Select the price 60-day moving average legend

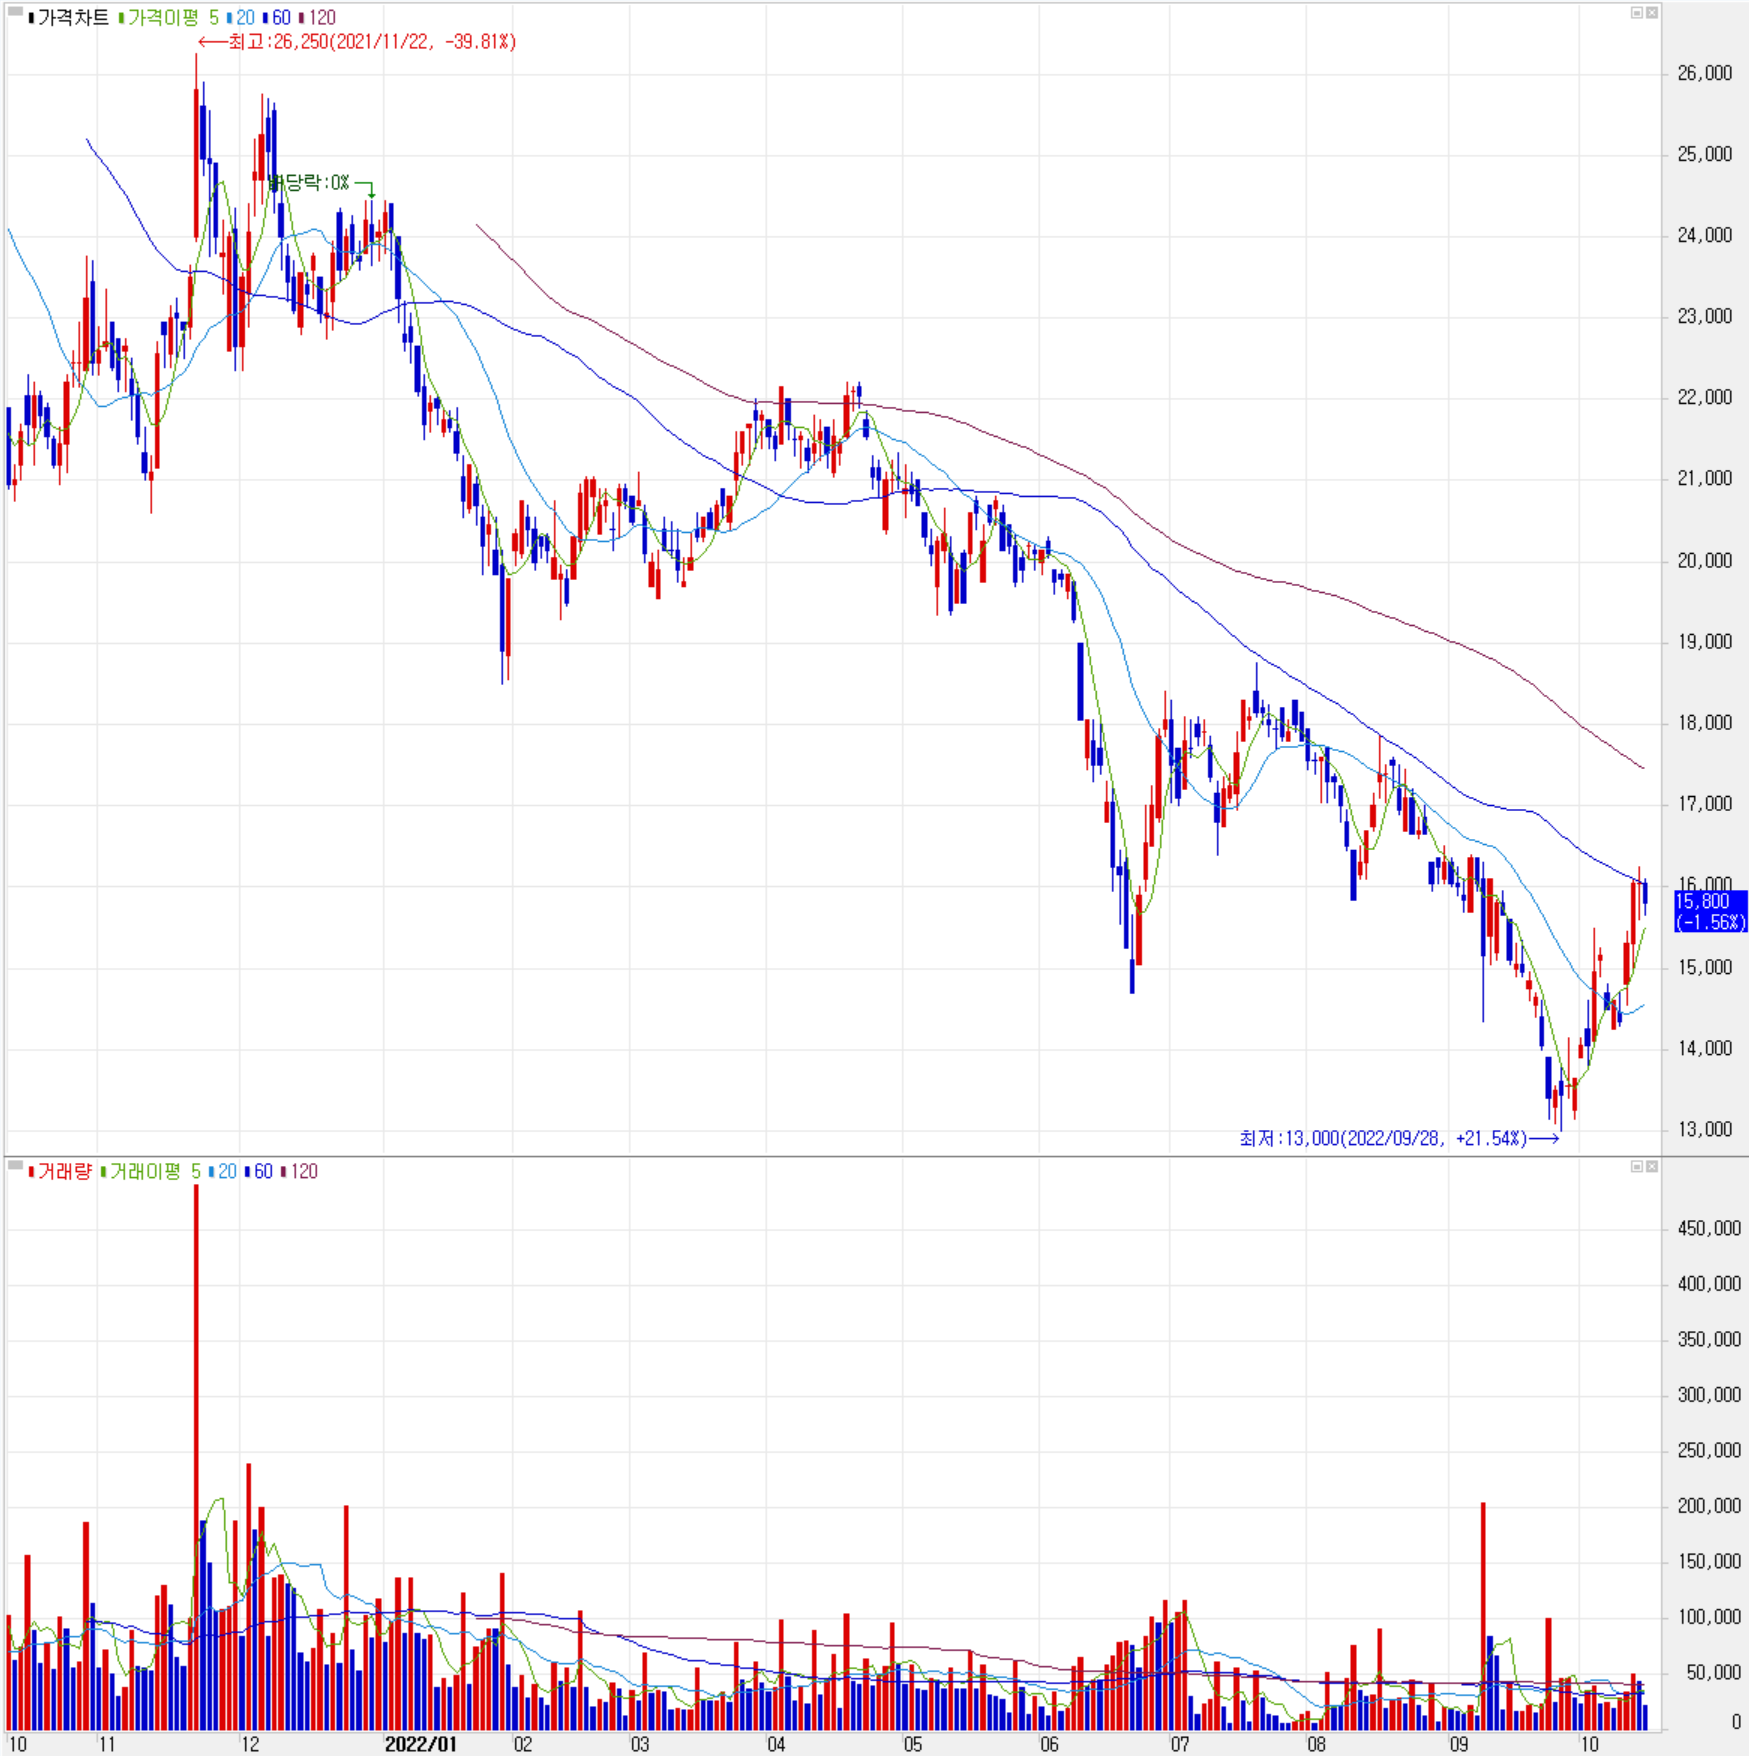(x=277, y=18)
